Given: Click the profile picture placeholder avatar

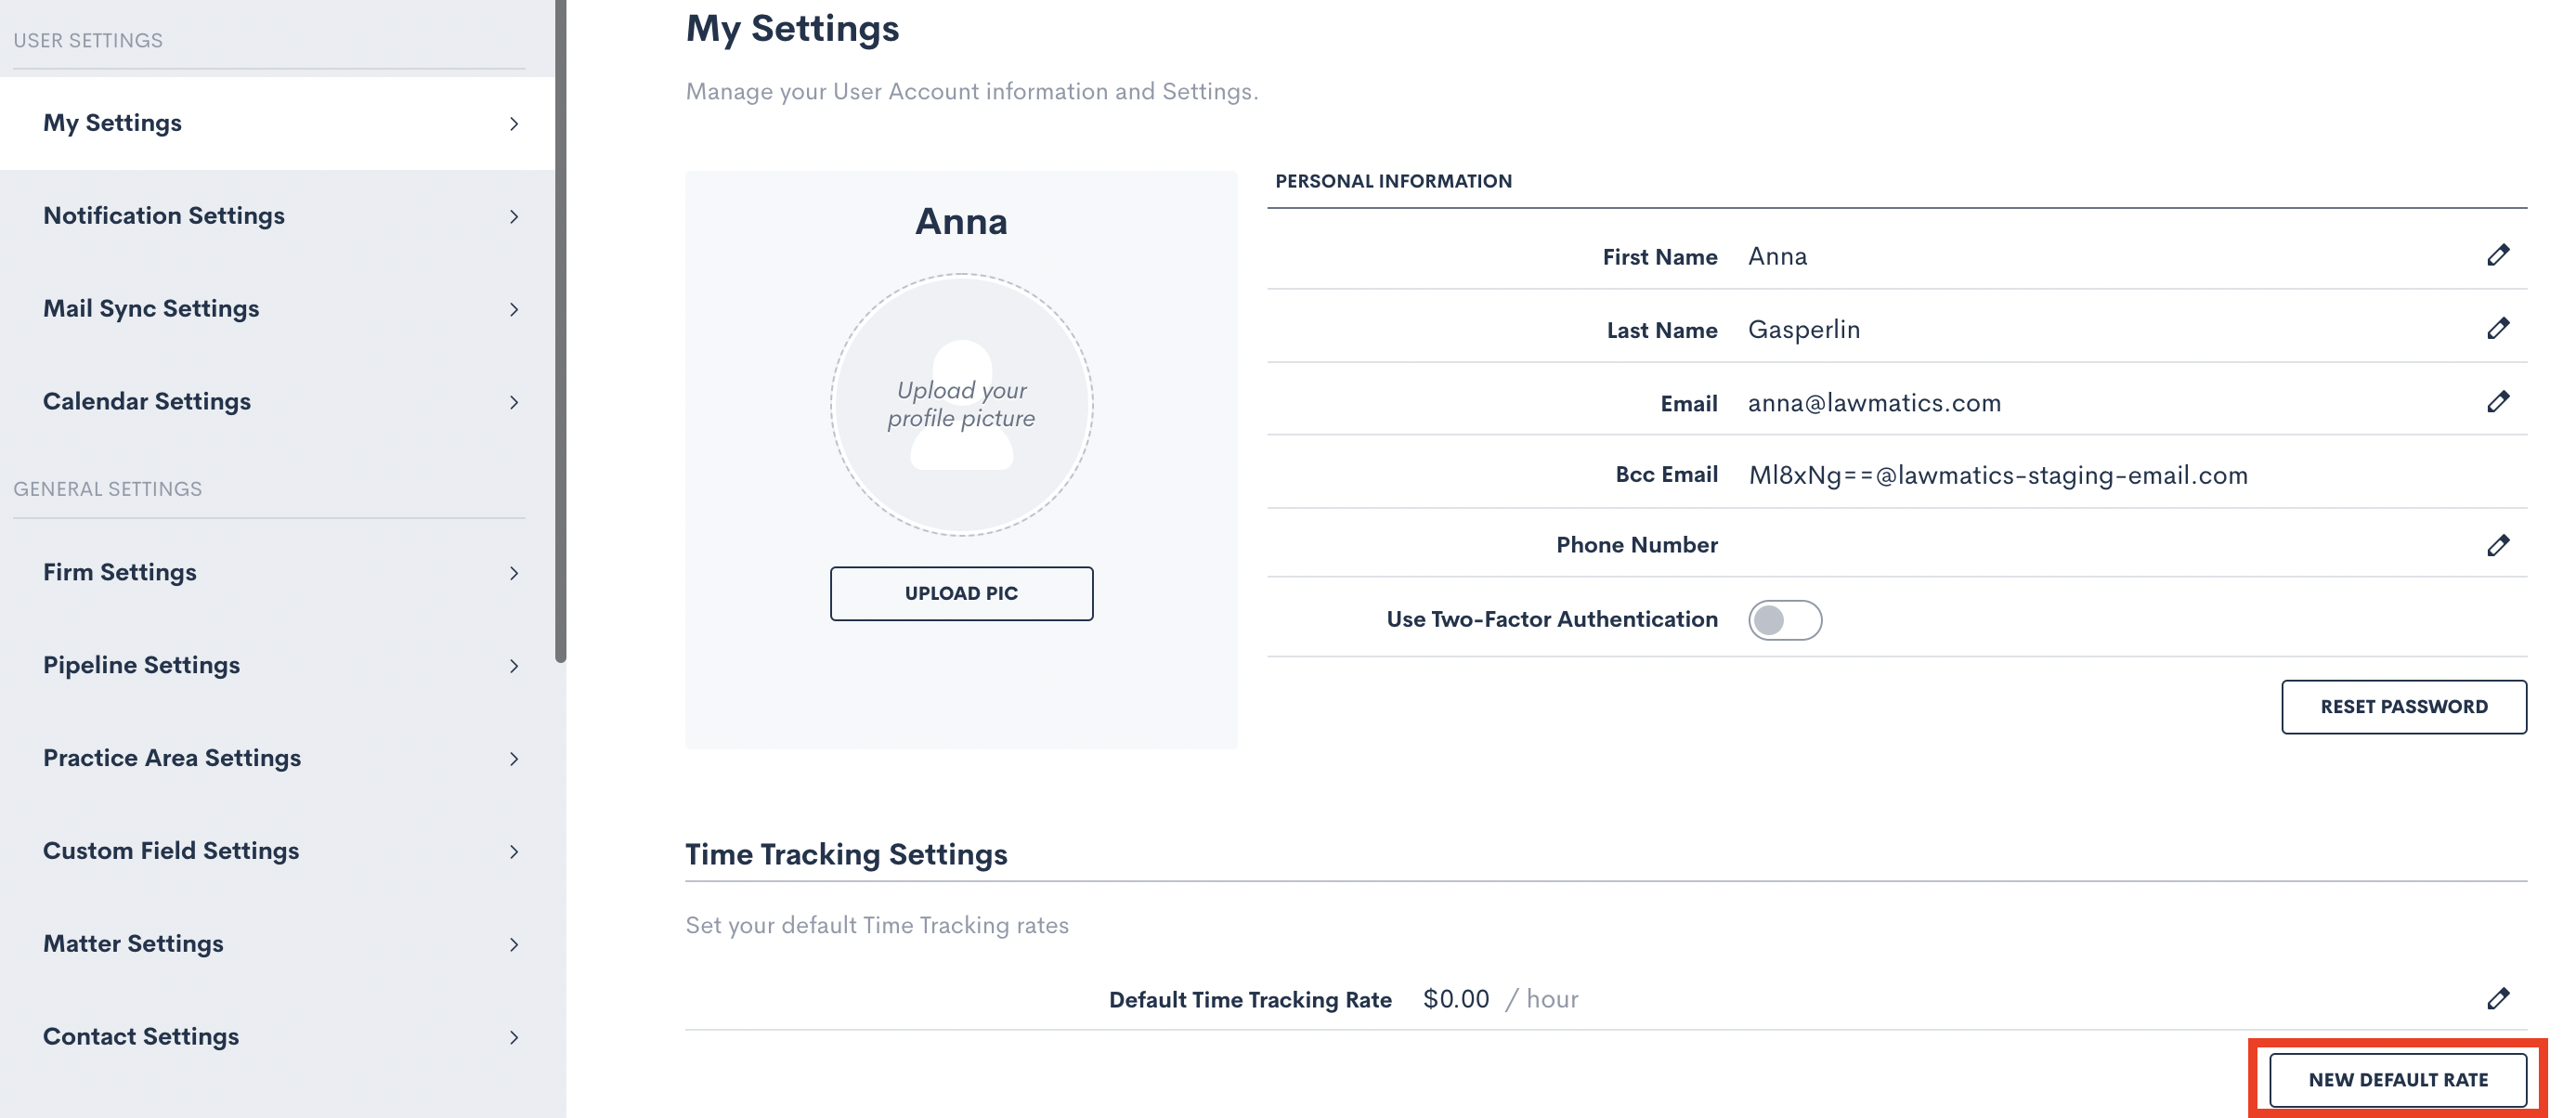Looking at the screenshot, I should (961, 405).
